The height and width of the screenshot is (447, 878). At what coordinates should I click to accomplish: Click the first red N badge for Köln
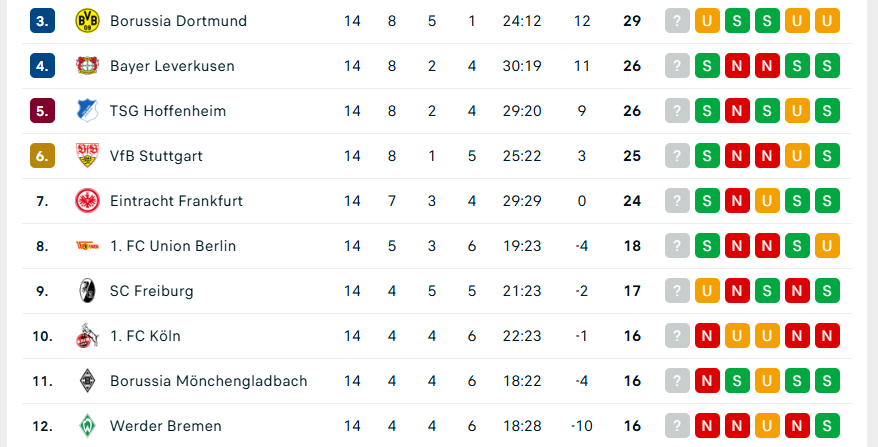pos(707,336)
